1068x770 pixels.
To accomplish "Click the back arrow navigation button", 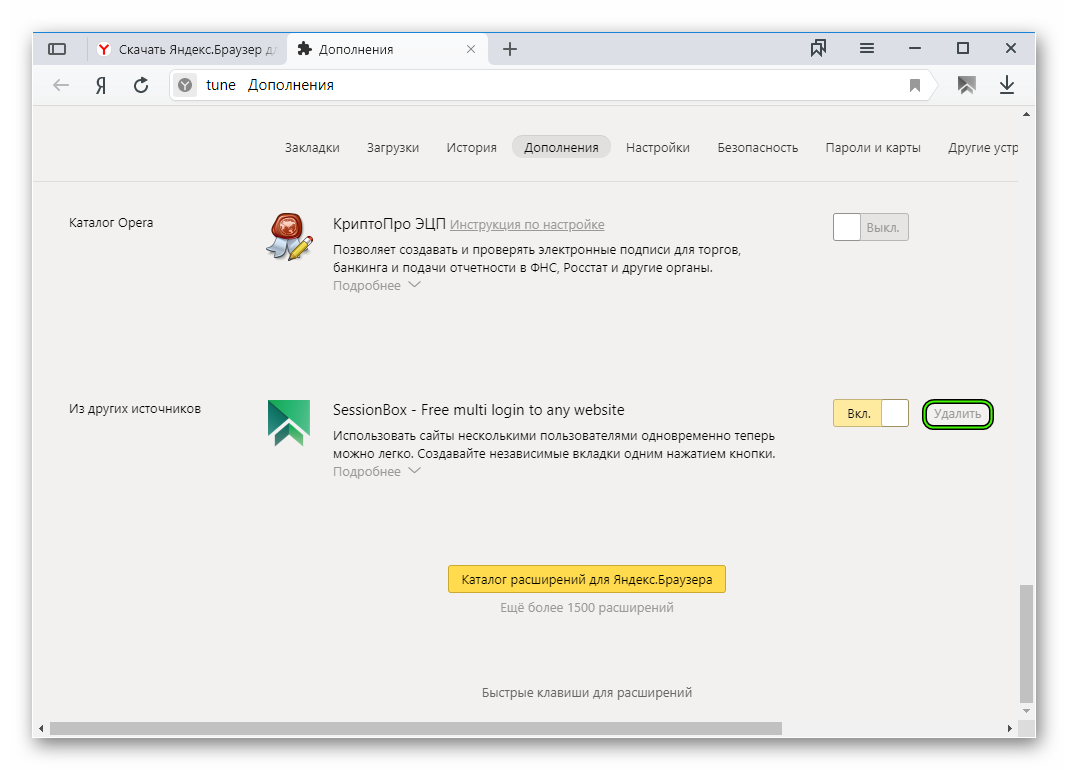I will point(61,85).
